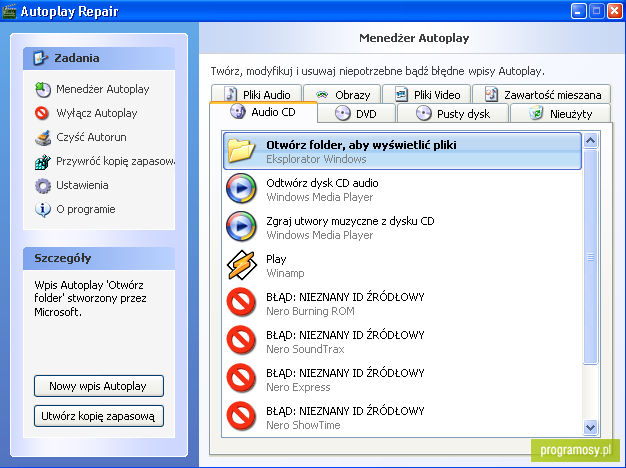This screenshot has width=626, height=468.
Task: Open Ustawienia settings link
Action: 82,185
